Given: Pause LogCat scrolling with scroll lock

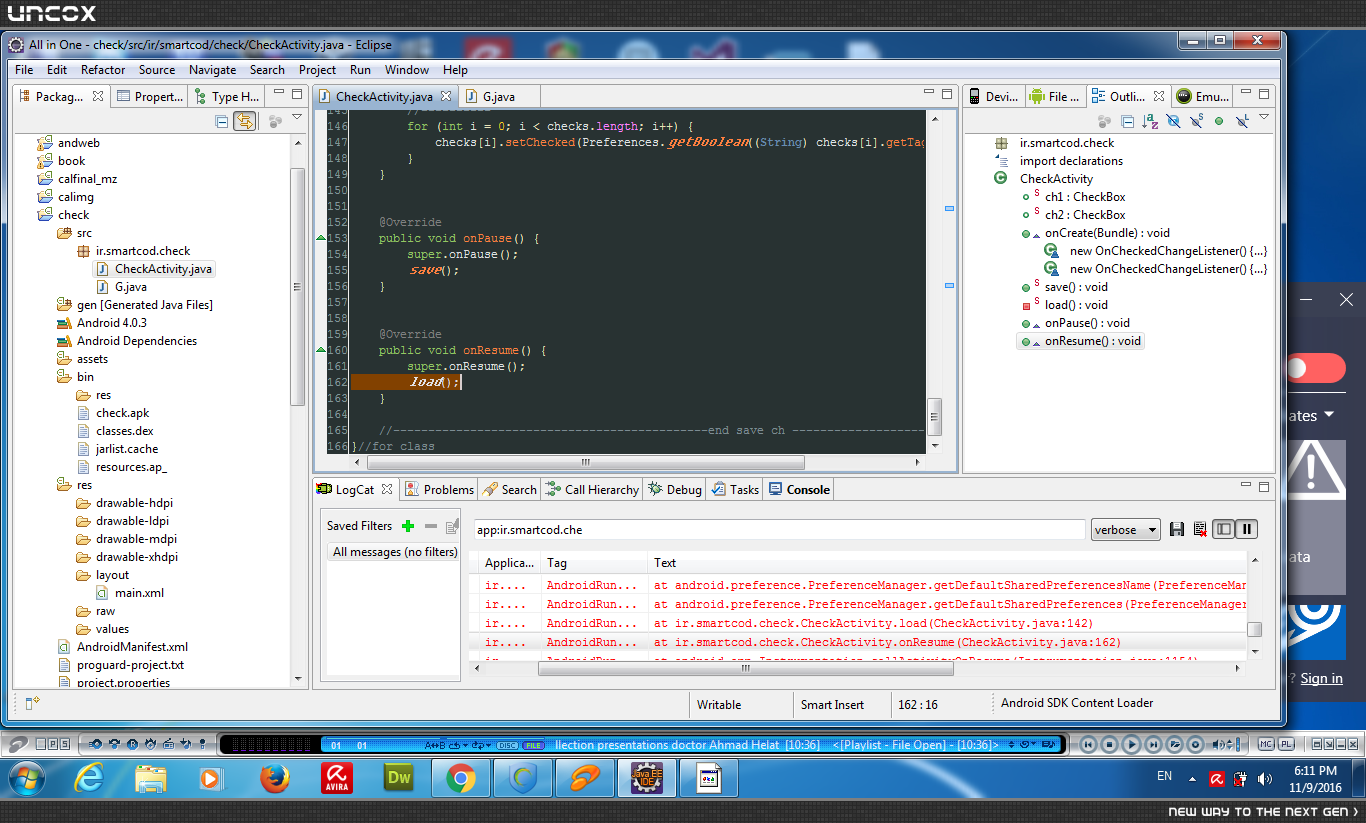Looking at the screenshot, I should pyautogui.click(x=1246, y=529).
